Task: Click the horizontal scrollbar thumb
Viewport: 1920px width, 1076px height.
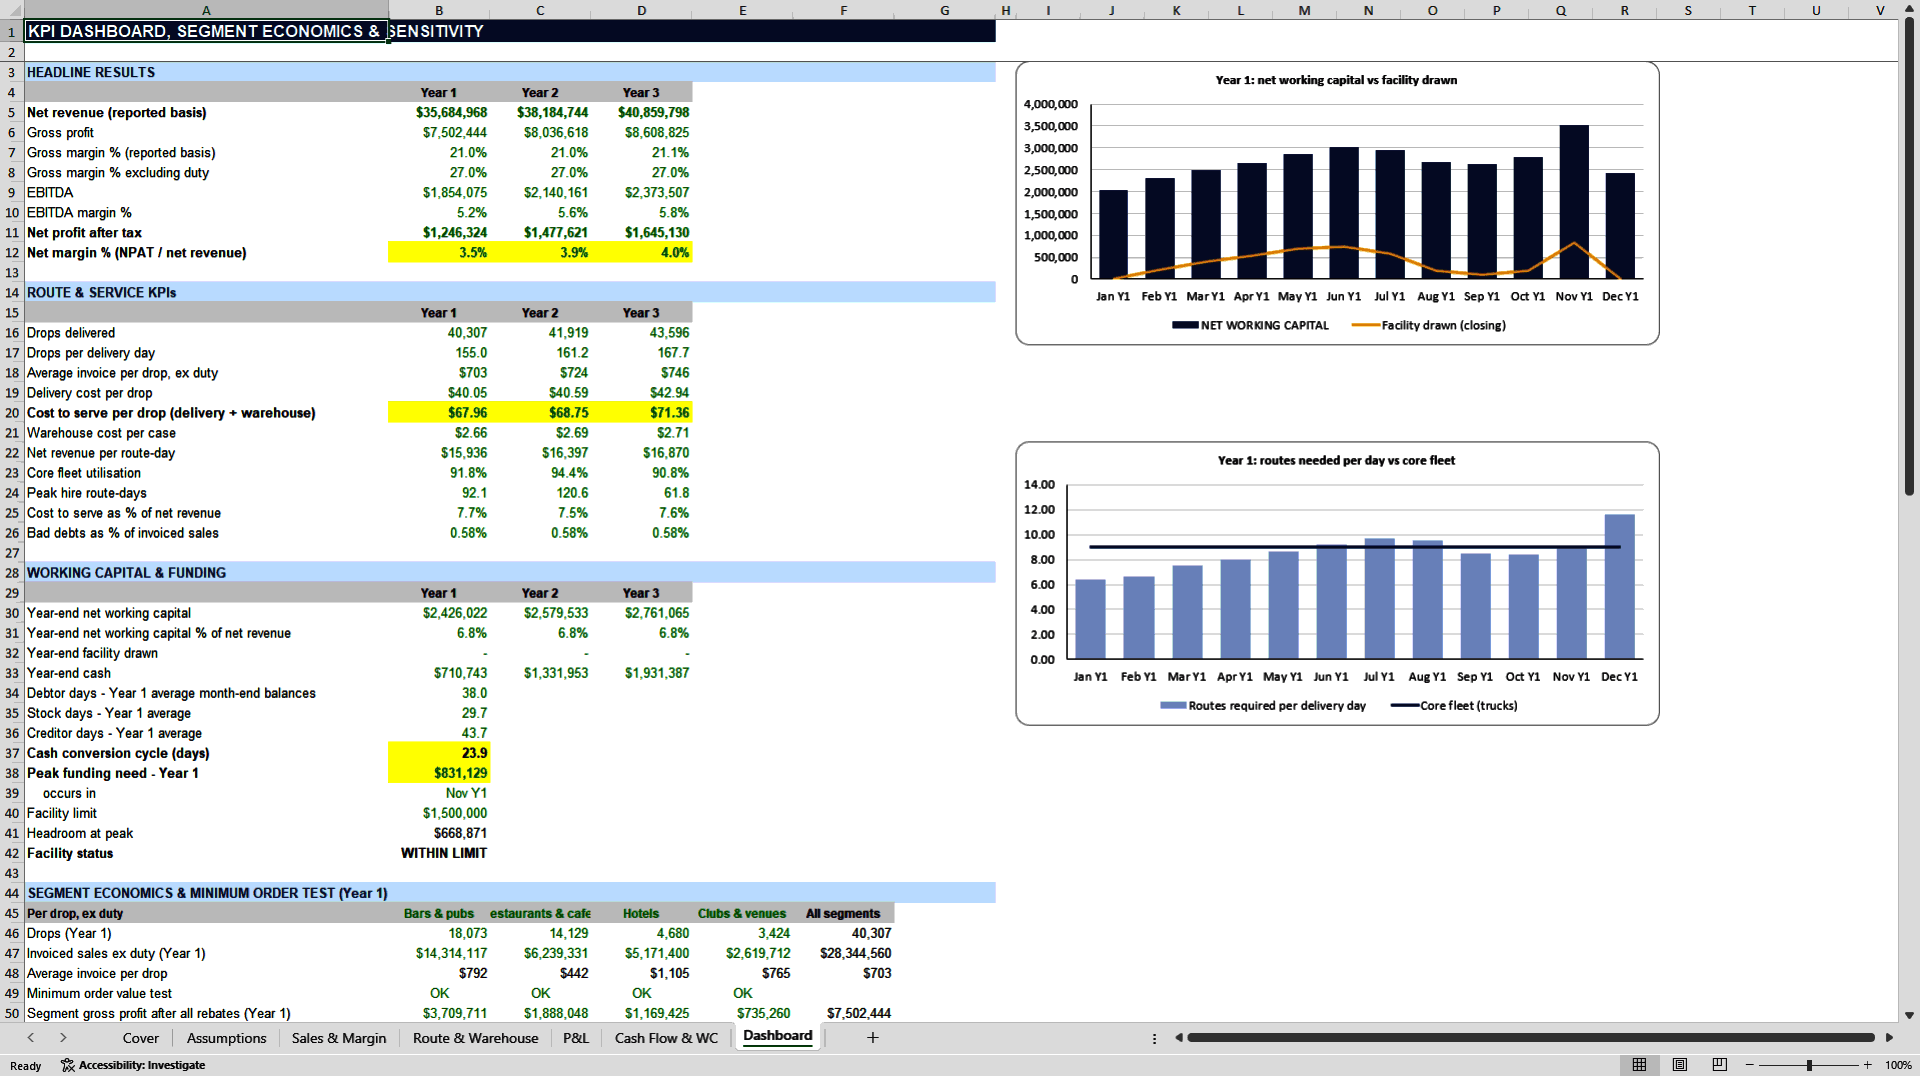Action: 1531,1038
